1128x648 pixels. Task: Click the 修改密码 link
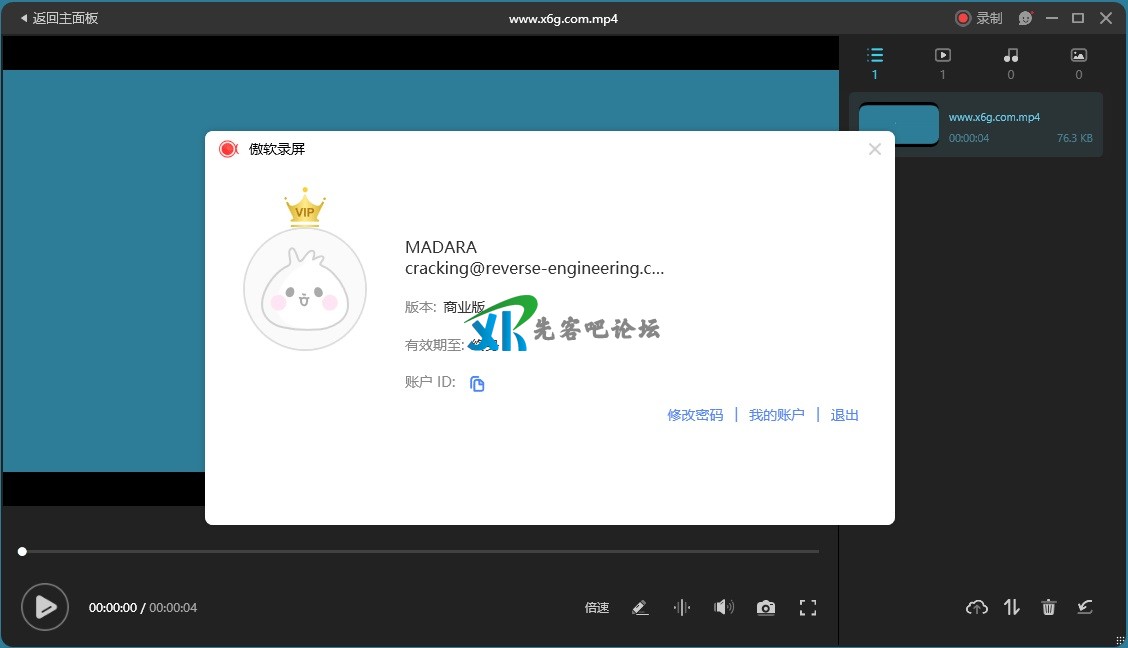tap(695, 415)
